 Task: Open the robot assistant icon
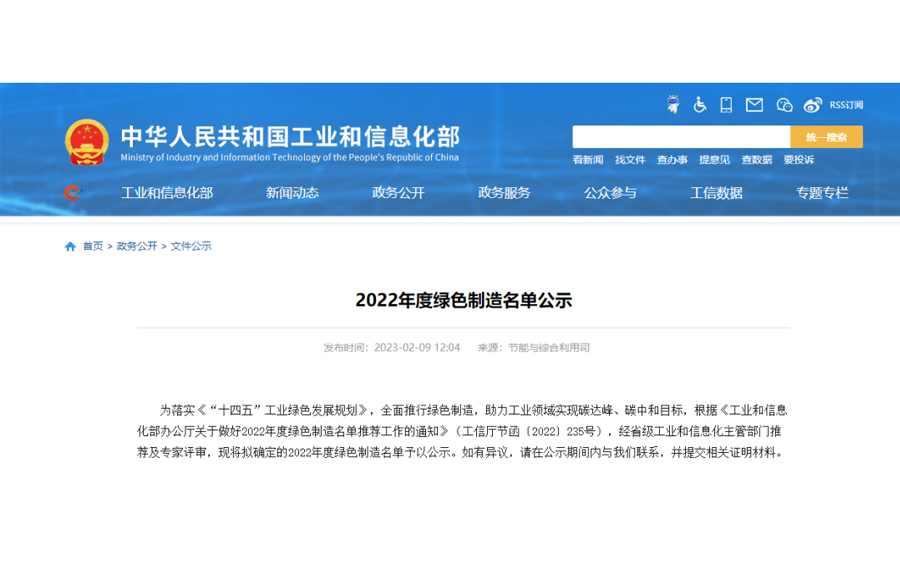pyautogui.click(x=673, y=104)
